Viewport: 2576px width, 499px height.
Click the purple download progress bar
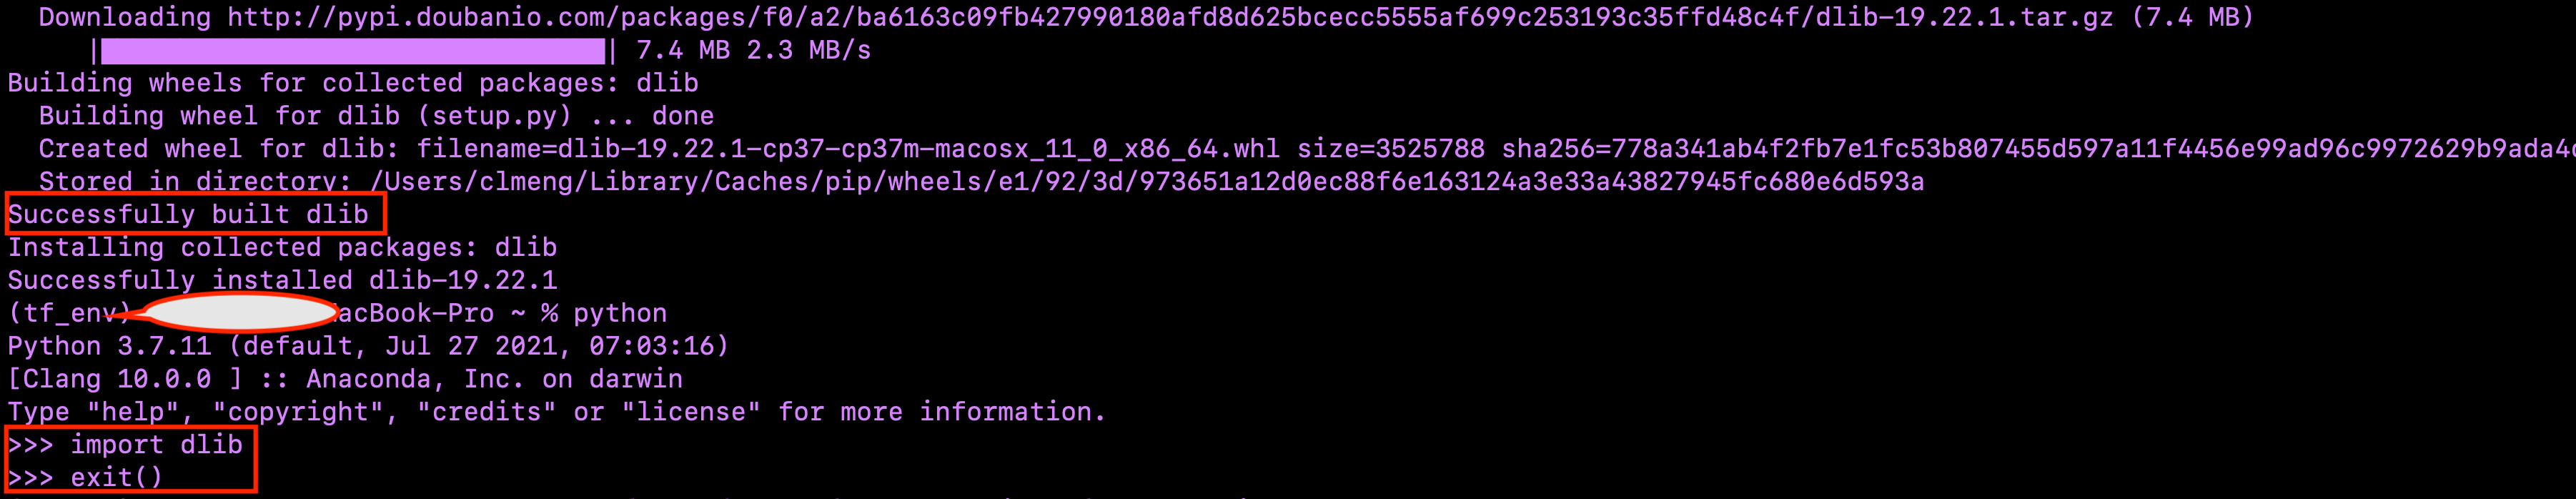pos(352,51)
